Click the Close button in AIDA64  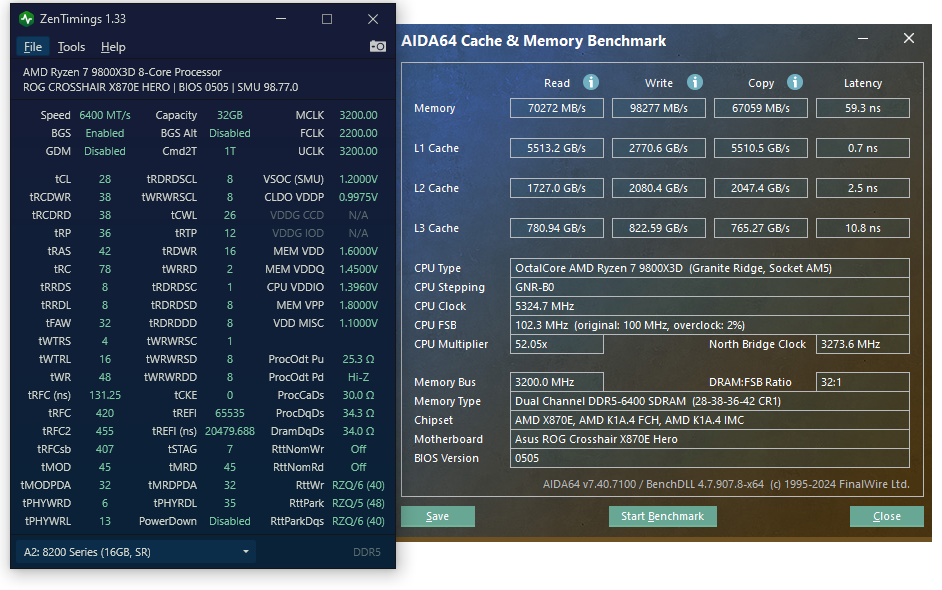pyautogui.click(x=886, y=516)
